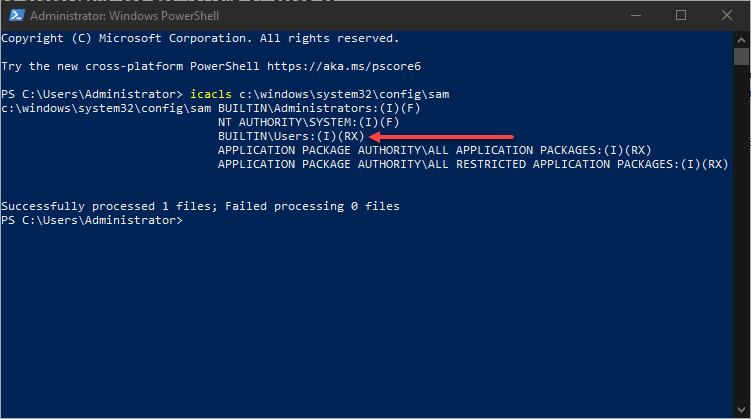Click the output path c:\windows\system32\config\sam
Viewport: 751px width, 419px height.
click(x=106, y=107)
